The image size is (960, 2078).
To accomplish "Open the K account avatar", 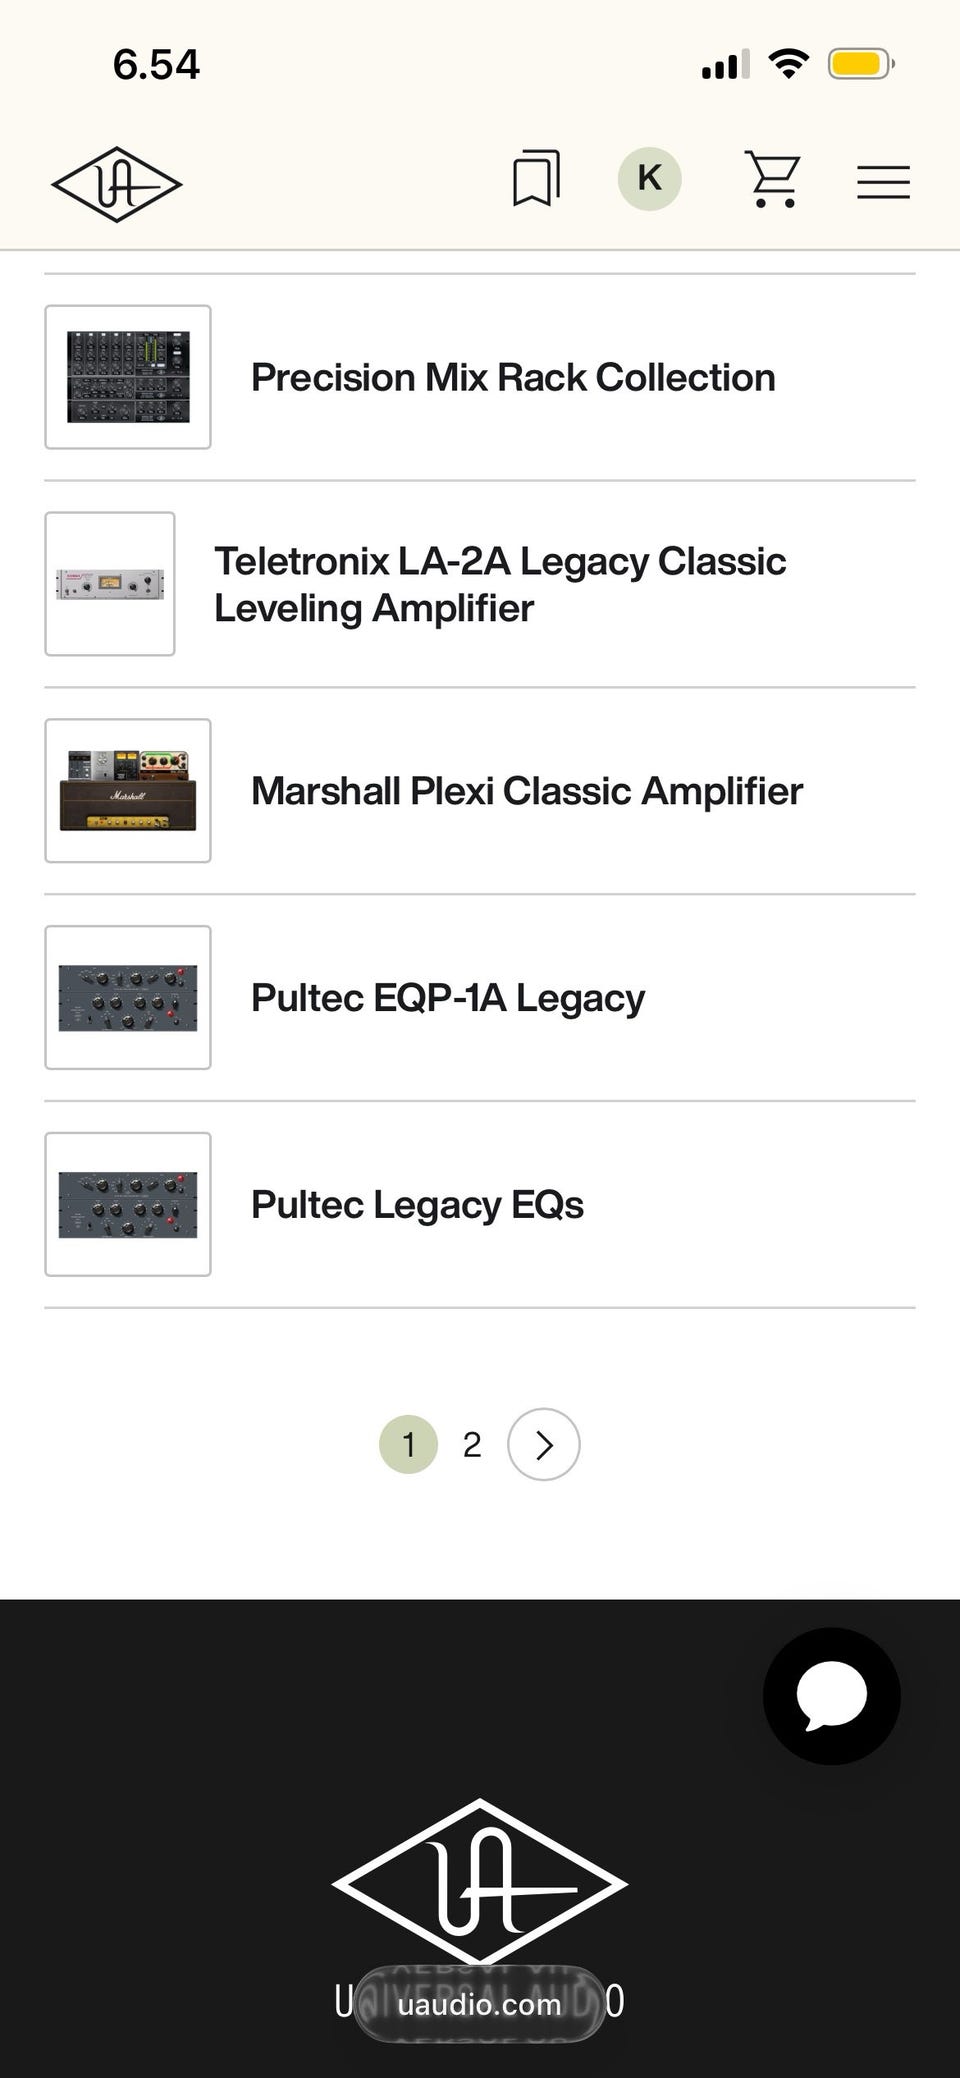I will [x=649, y=179].
